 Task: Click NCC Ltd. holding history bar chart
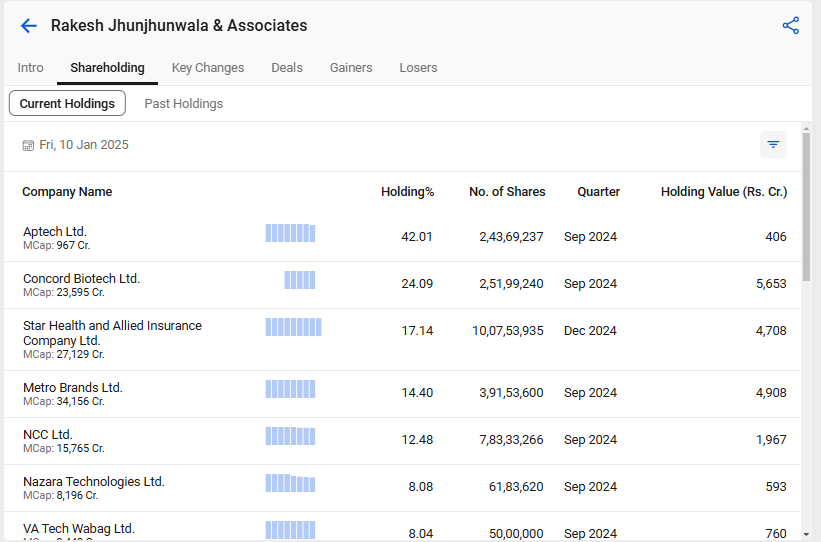pyautogui.click(x=290, y=436)
